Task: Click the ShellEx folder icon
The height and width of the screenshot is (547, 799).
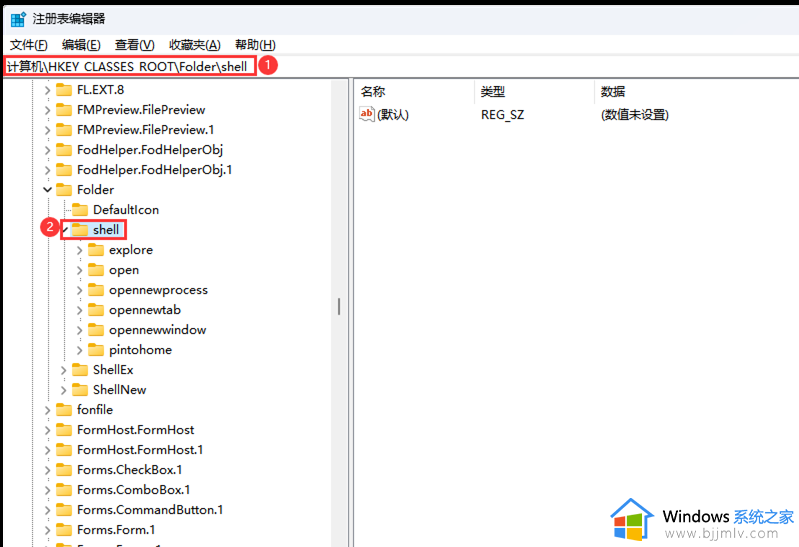Action: [x=80, y=369]
